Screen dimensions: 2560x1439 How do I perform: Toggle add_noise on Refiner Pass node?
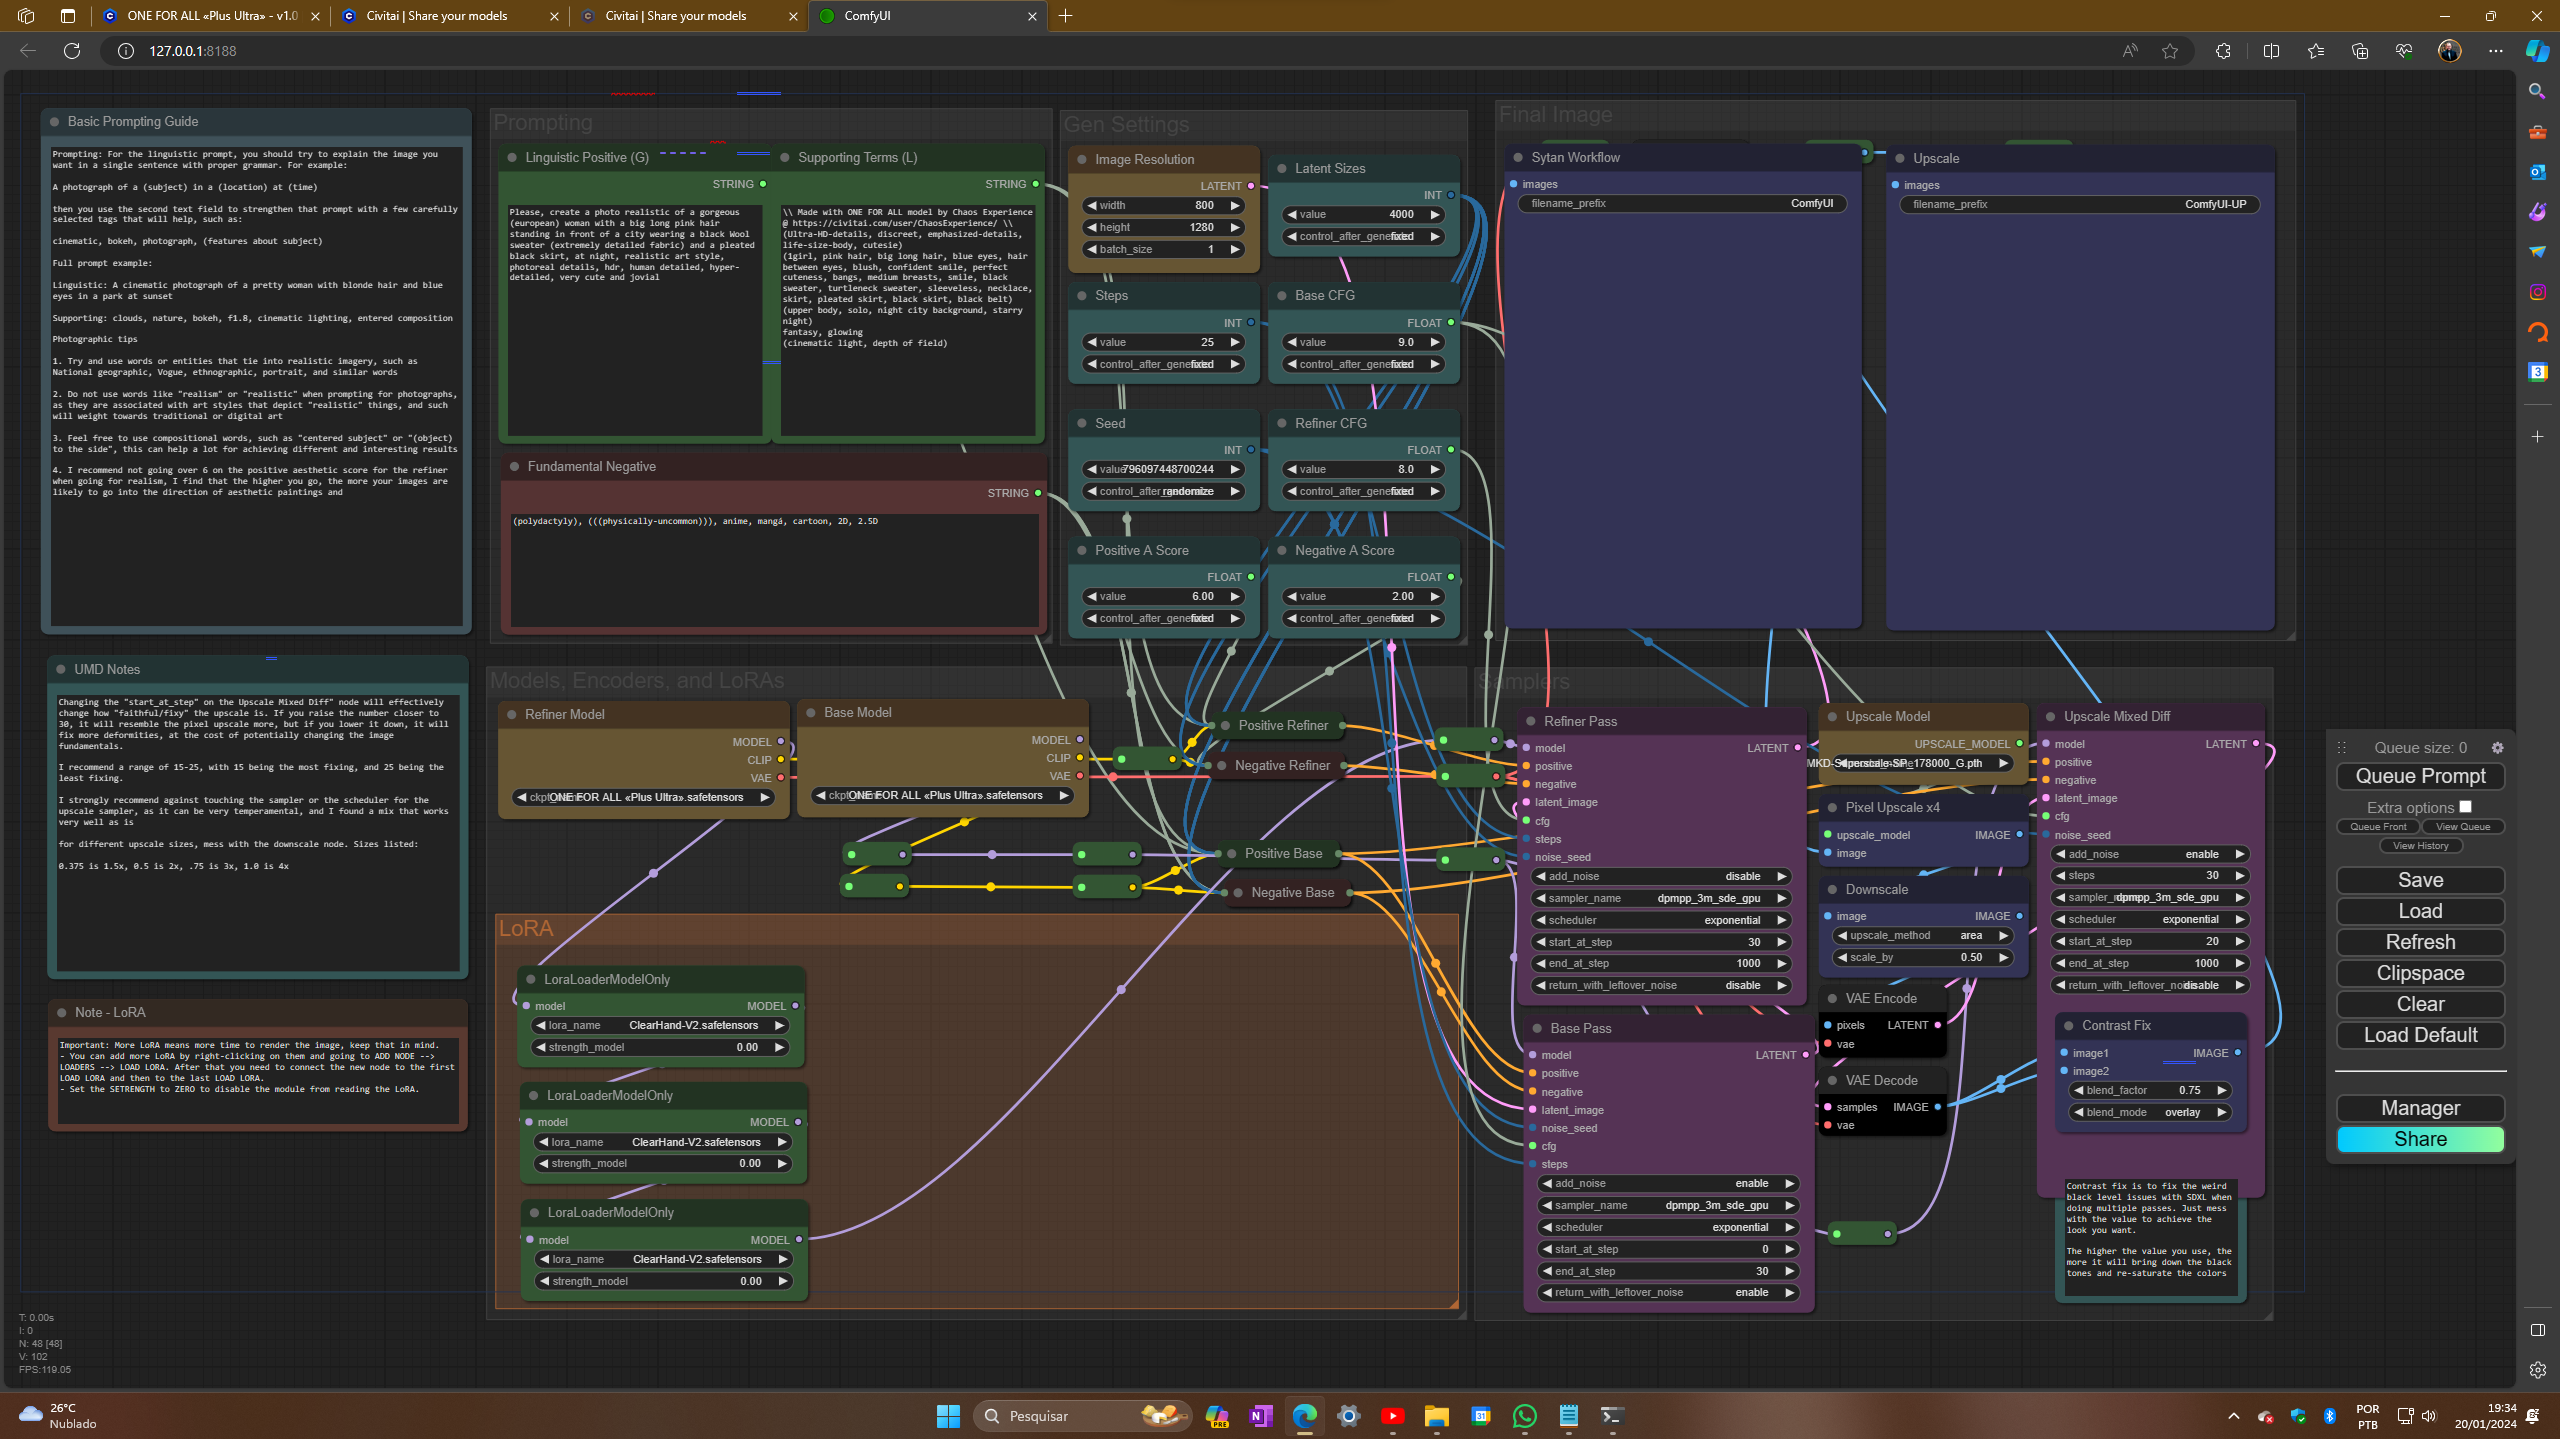1660,876
